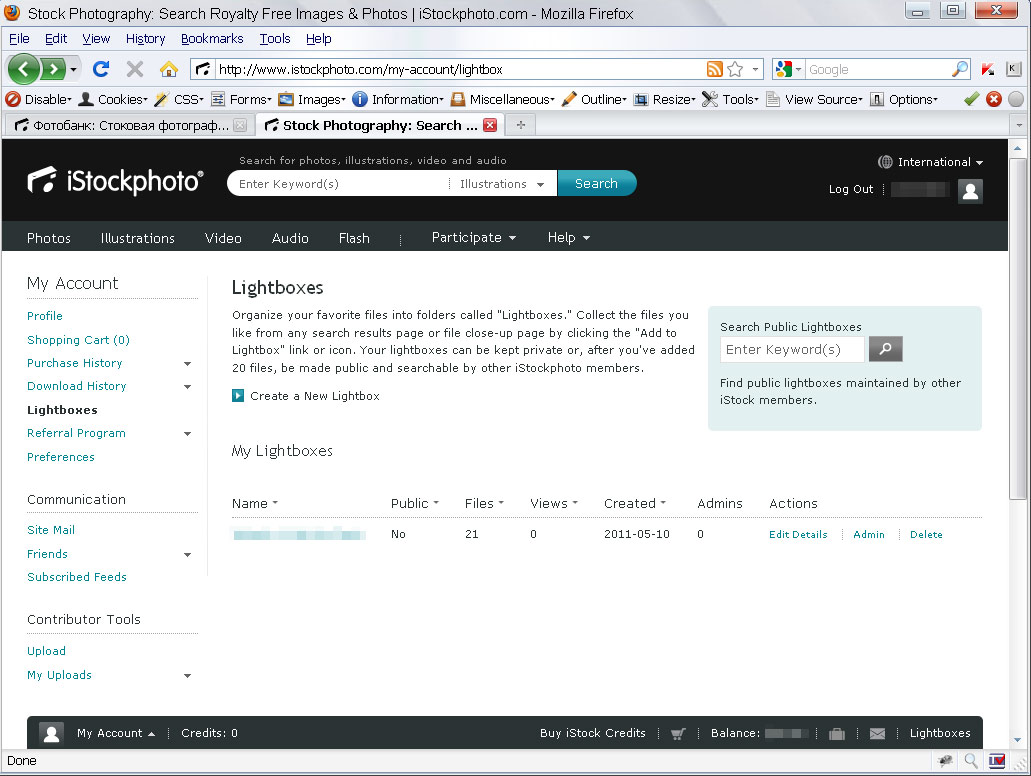Click the green checkmark validation icon
This screenshot has height=776, width=1031.
pos(971,99)
